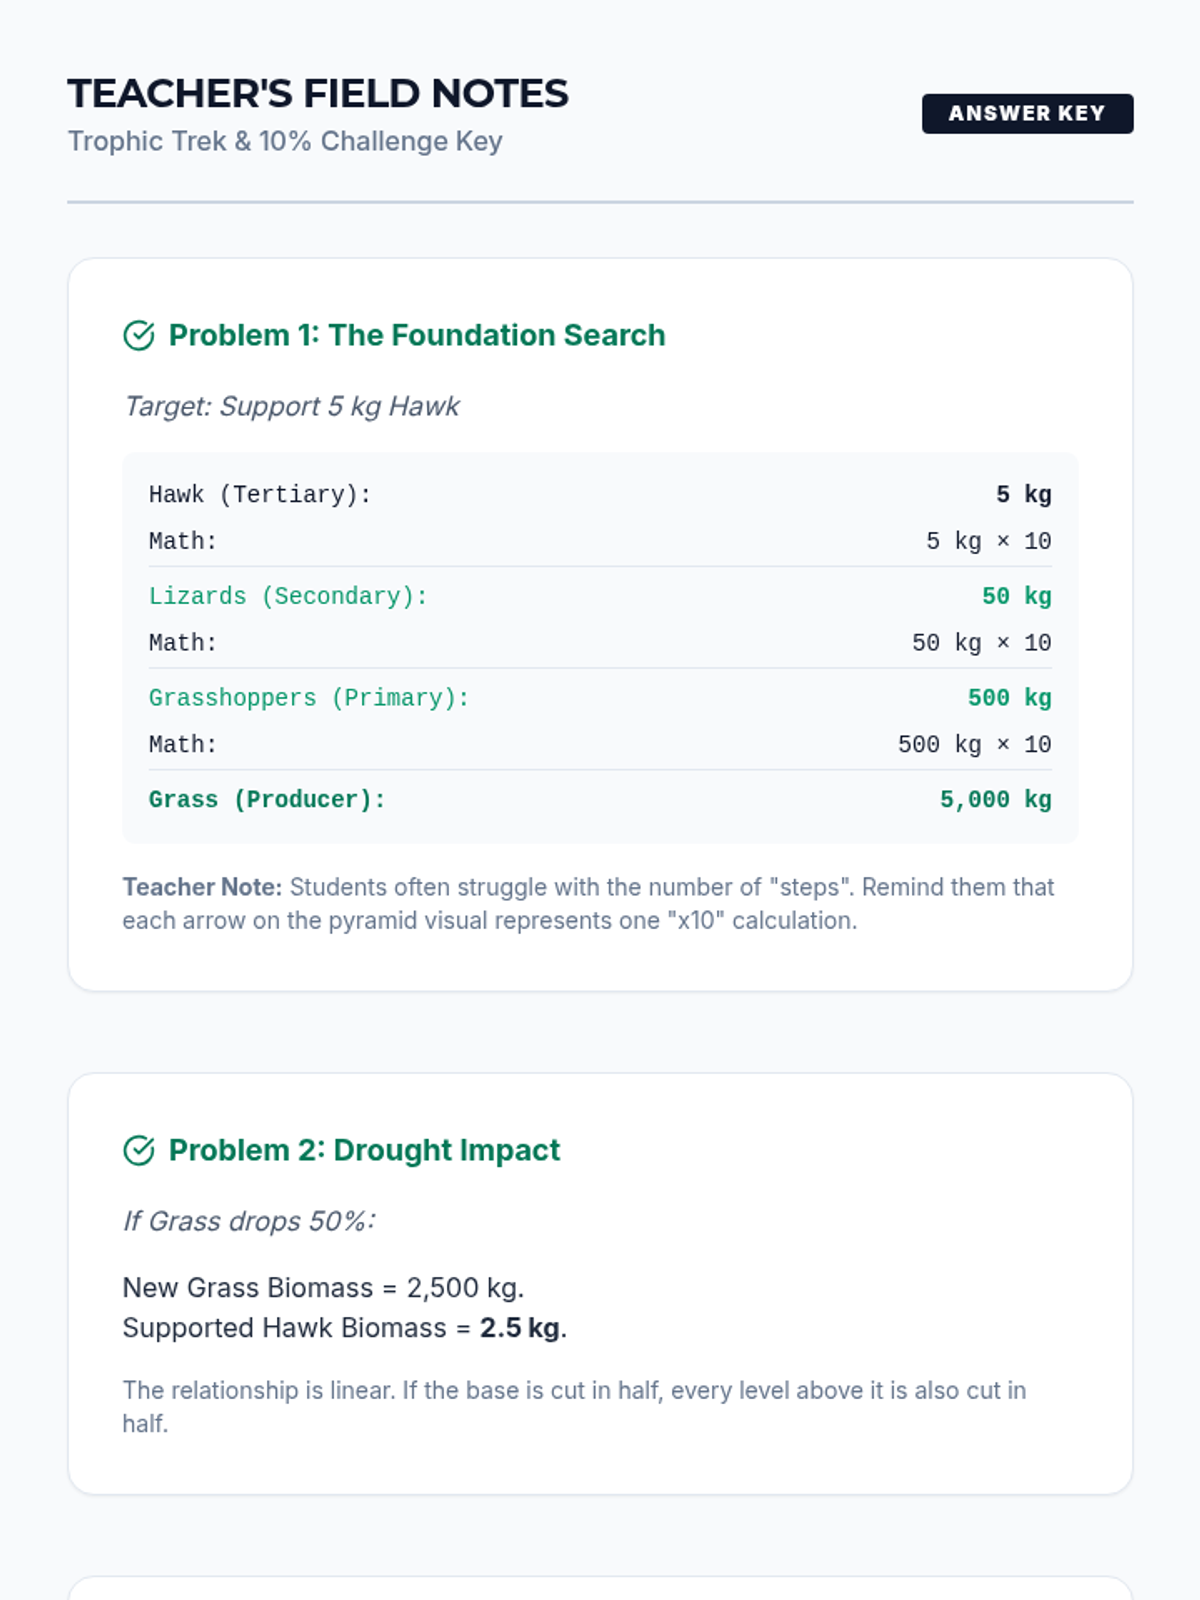Click the check icon beside Problem 2
This screenshot has width=1200, height=1600.
[139, 1151]
